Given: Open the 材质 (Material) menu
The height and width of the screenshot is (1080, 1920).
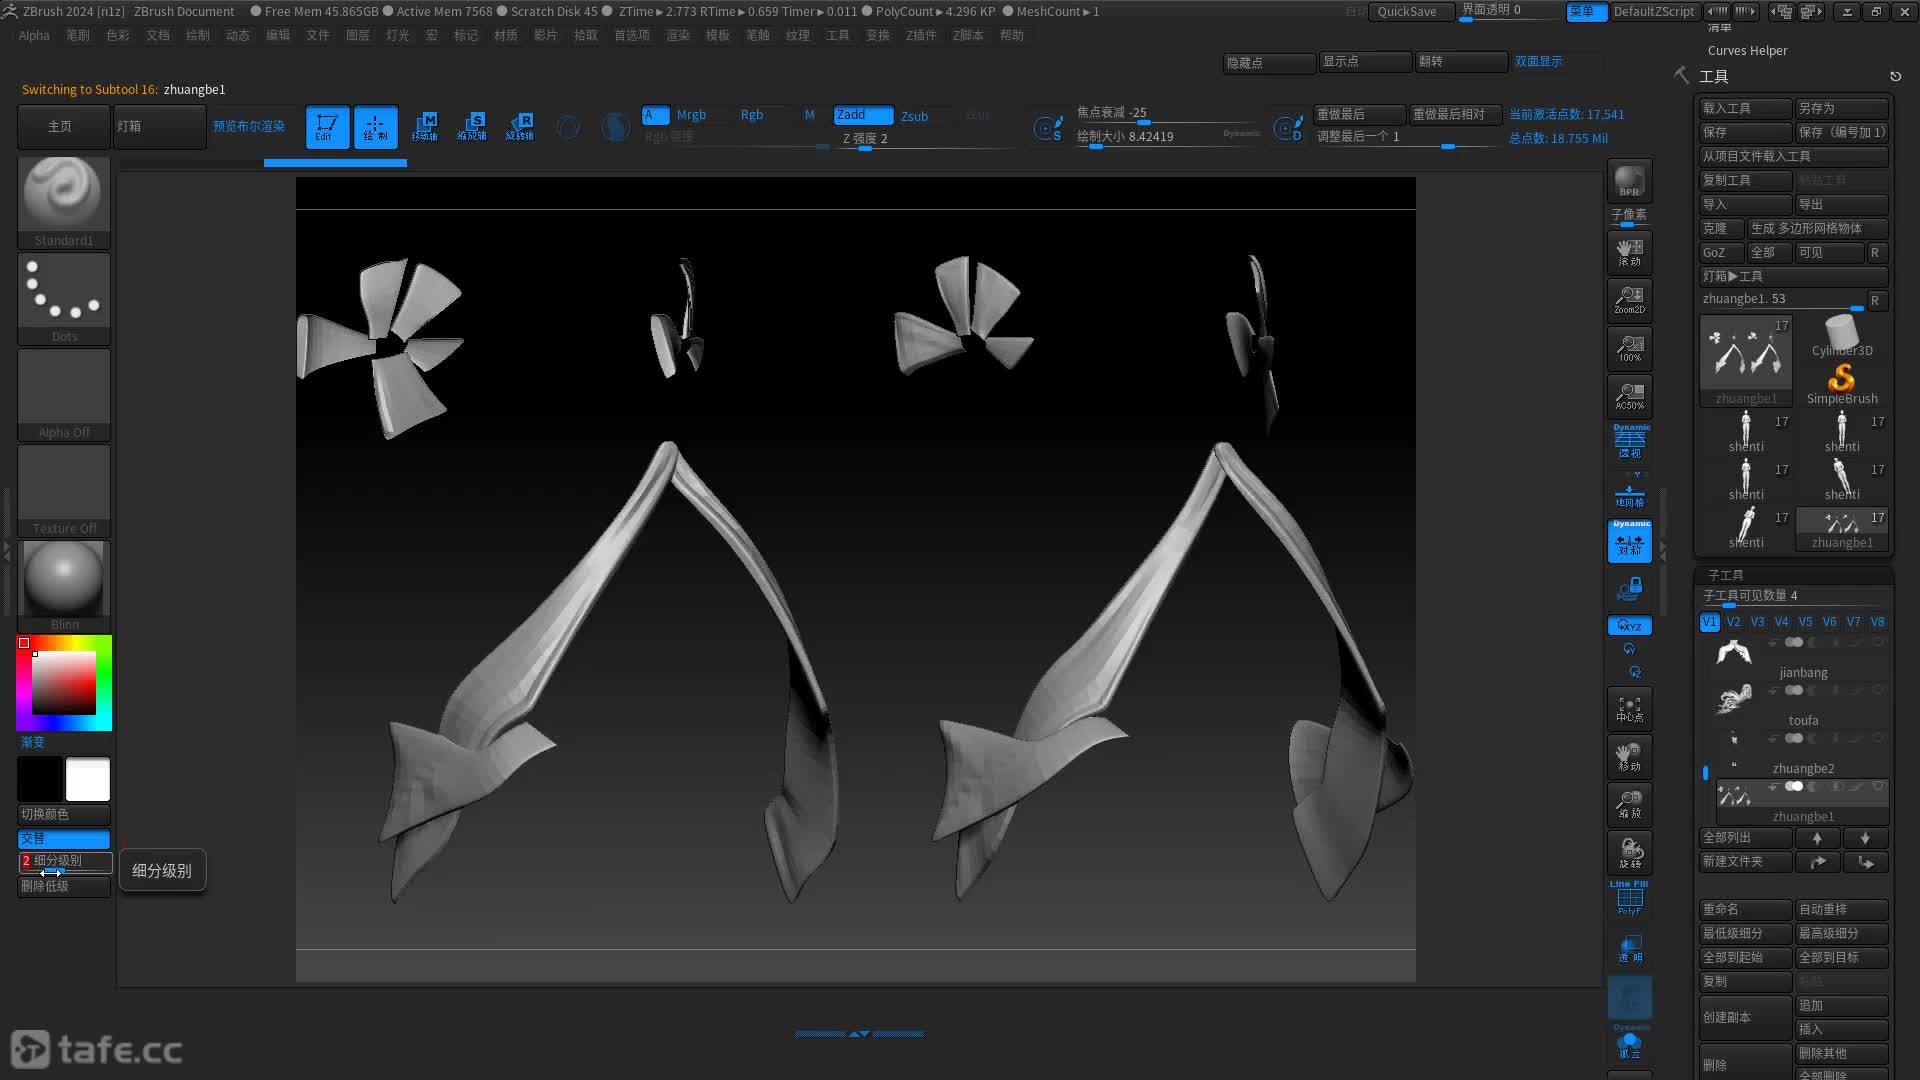Looking at the screenshot, I should pyautogui.click(x=506, y=35).
